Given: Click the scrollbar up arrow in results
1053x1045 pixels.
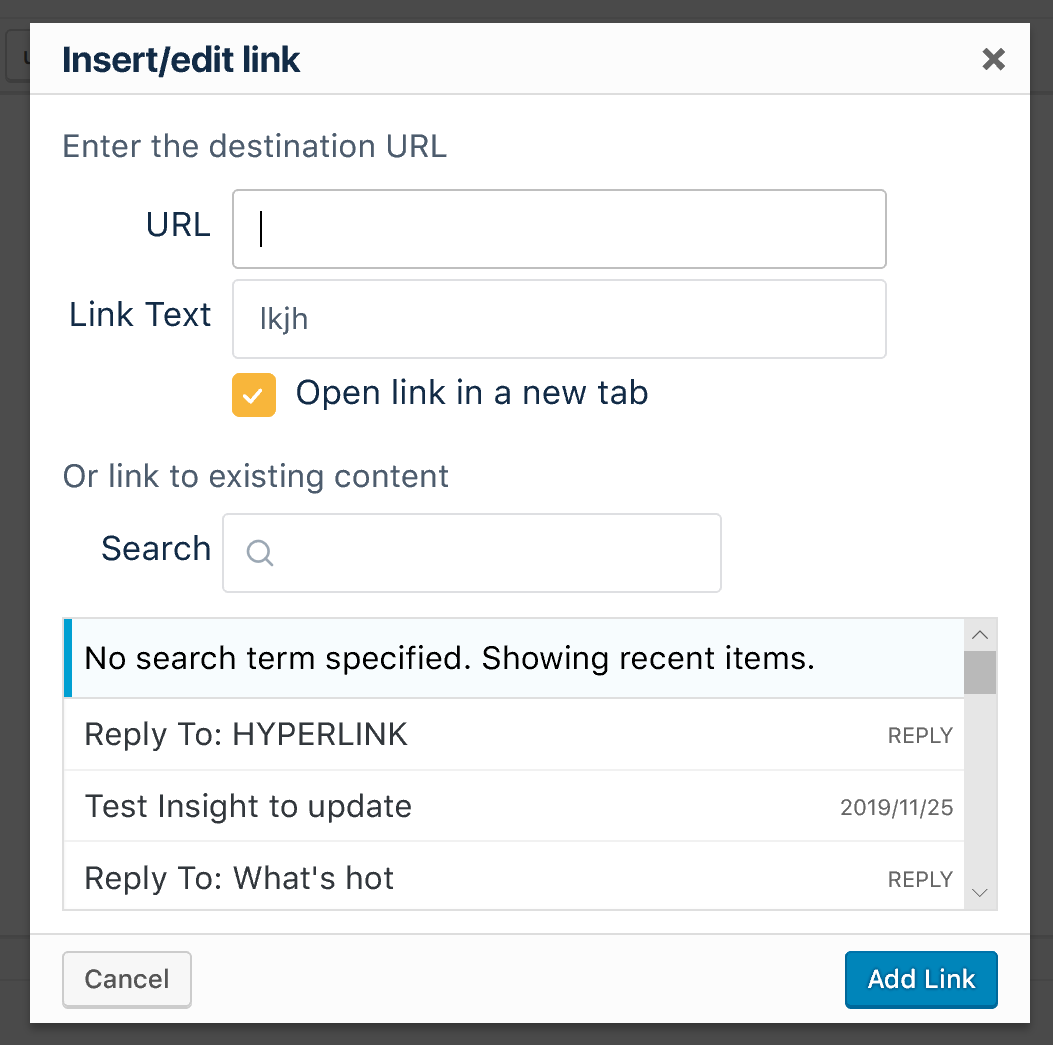Looking at the screenshot, I should 980,635.
